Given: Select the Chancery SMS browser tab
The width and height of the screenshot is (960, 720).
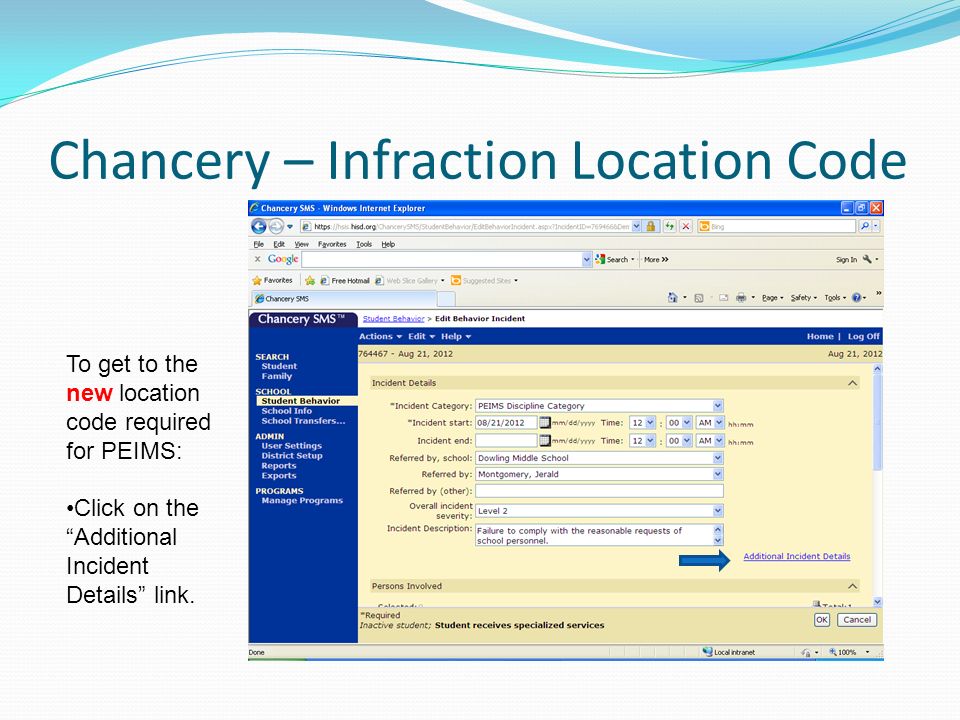Looking at the screenshot, I should click(x=344, y=299).
